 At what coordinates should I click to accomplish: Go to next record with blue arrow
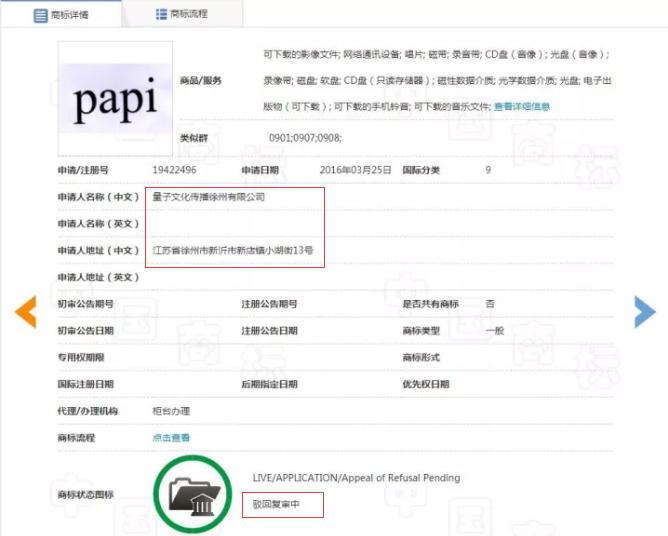pos(644,312)
